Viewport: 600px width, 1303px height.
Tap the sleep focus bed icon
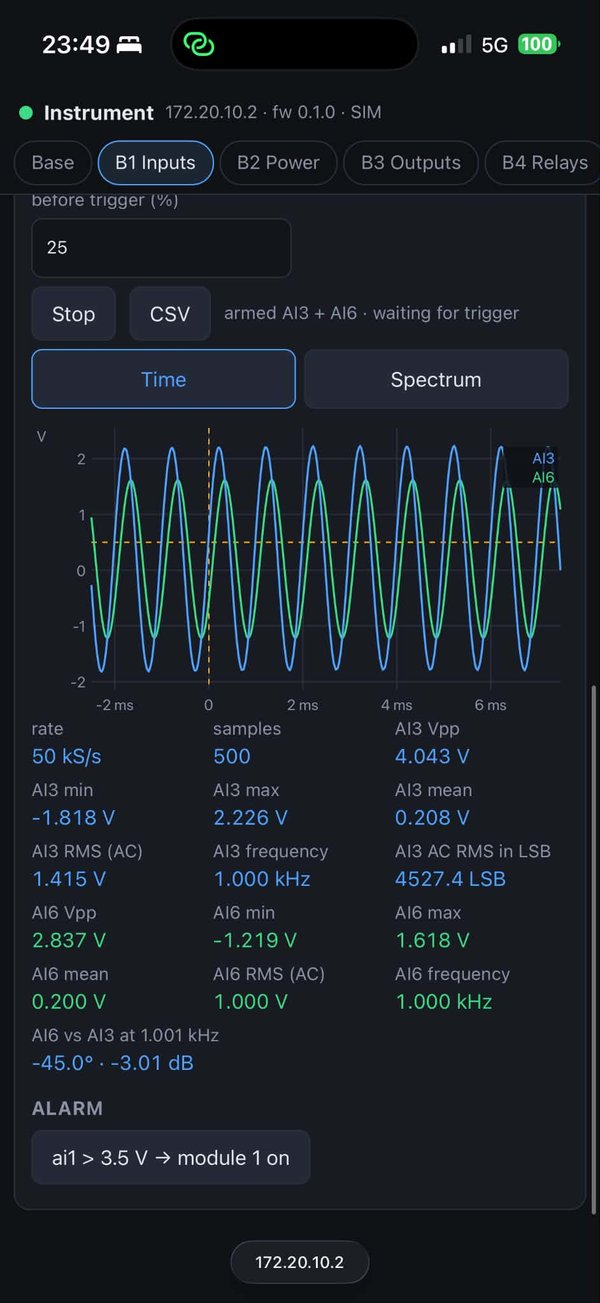click(130, 45)
